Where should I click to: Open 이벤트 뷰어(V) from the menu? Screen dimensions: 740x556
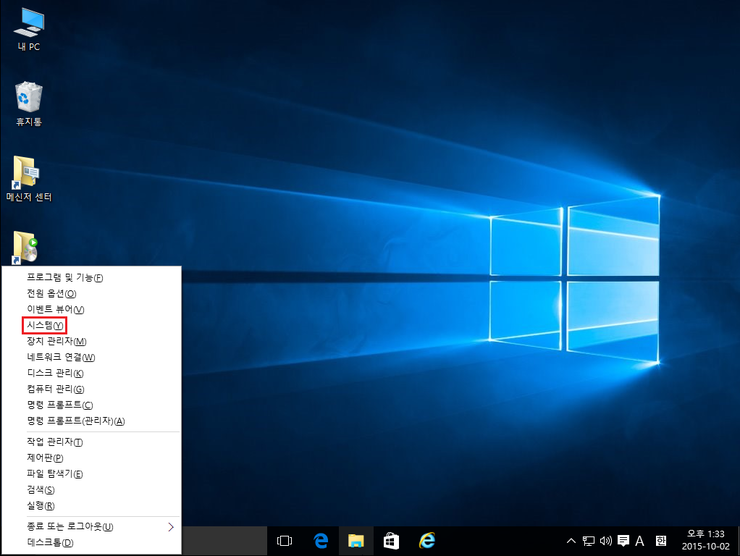coord(92,310)
